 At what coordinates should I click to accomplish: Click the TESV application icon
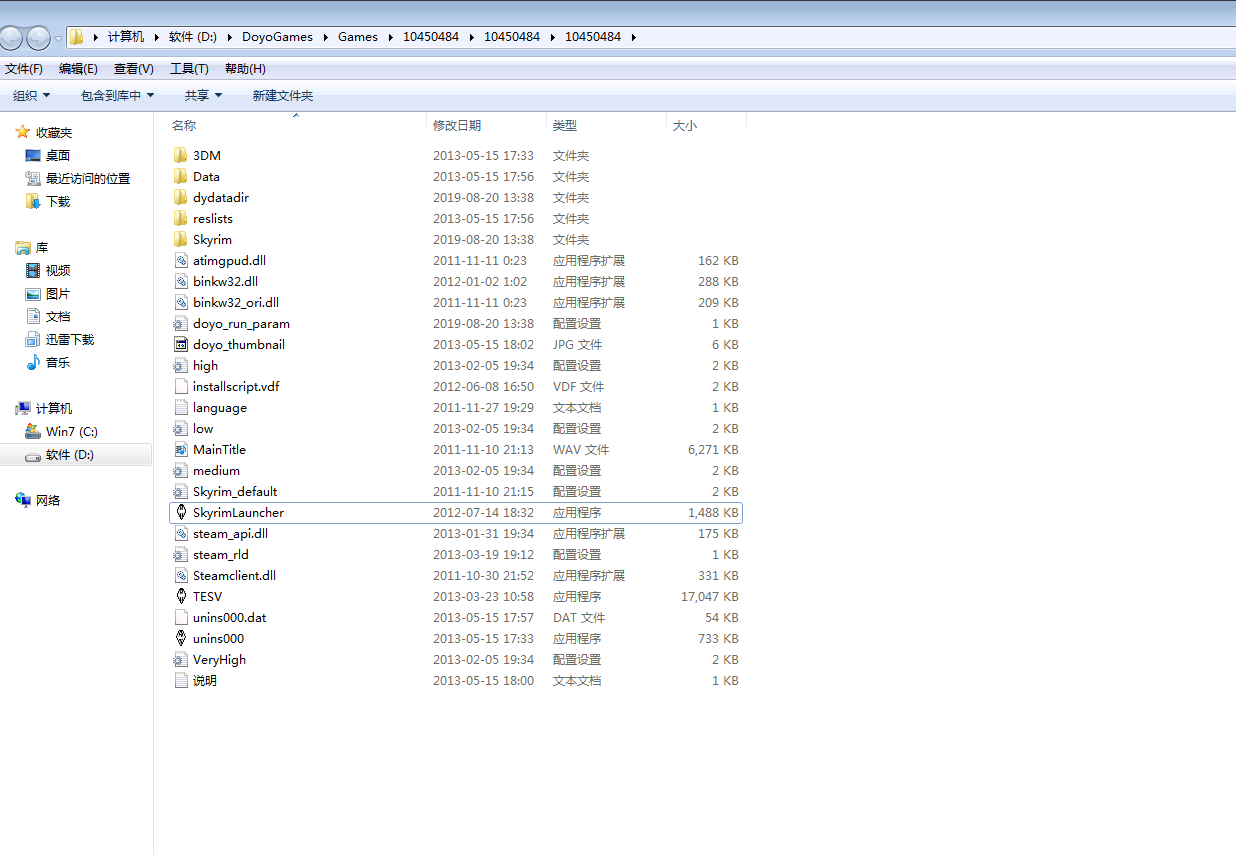(x=180, y=596)
